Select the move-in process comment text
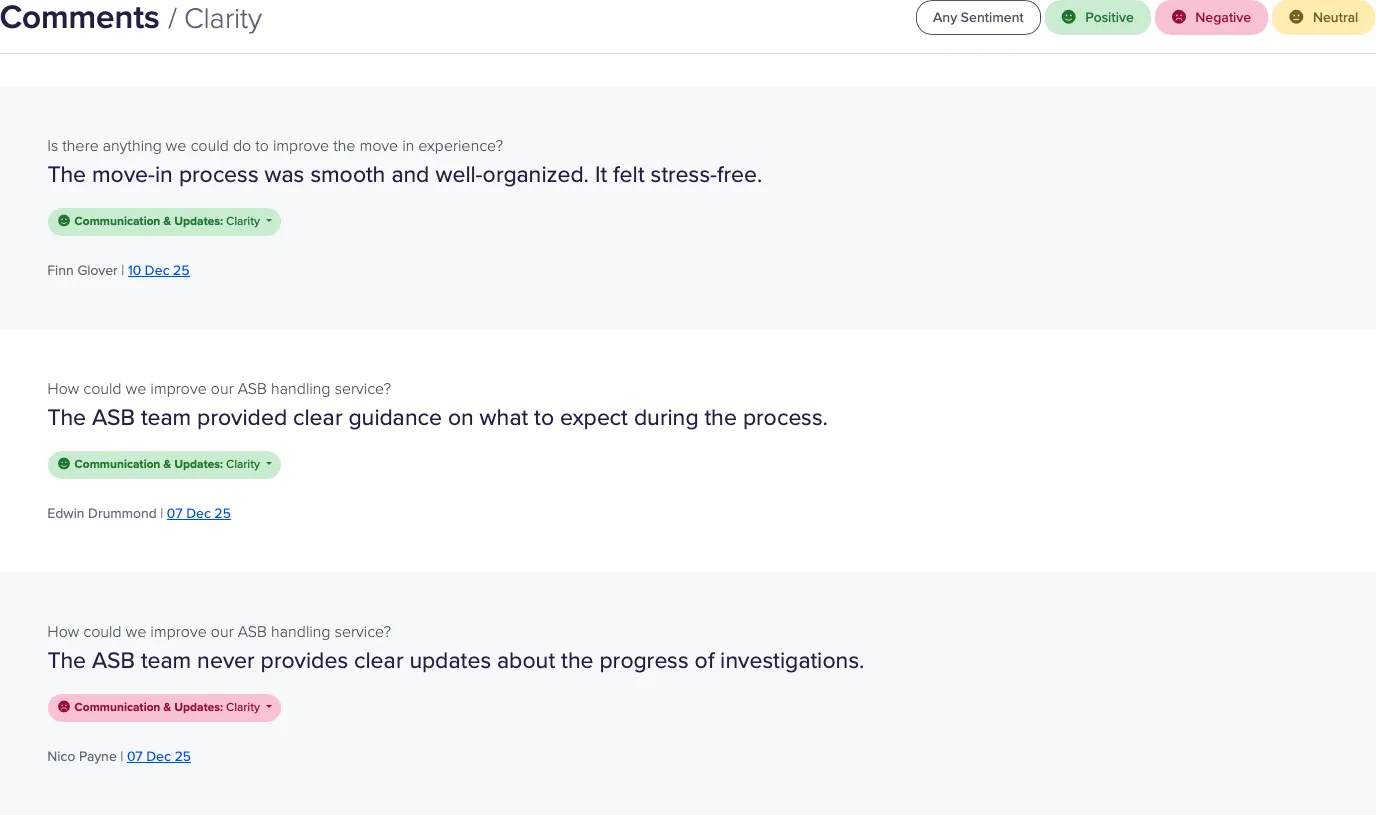Screen dimensions: 1376x815 (x=404, y=174)
